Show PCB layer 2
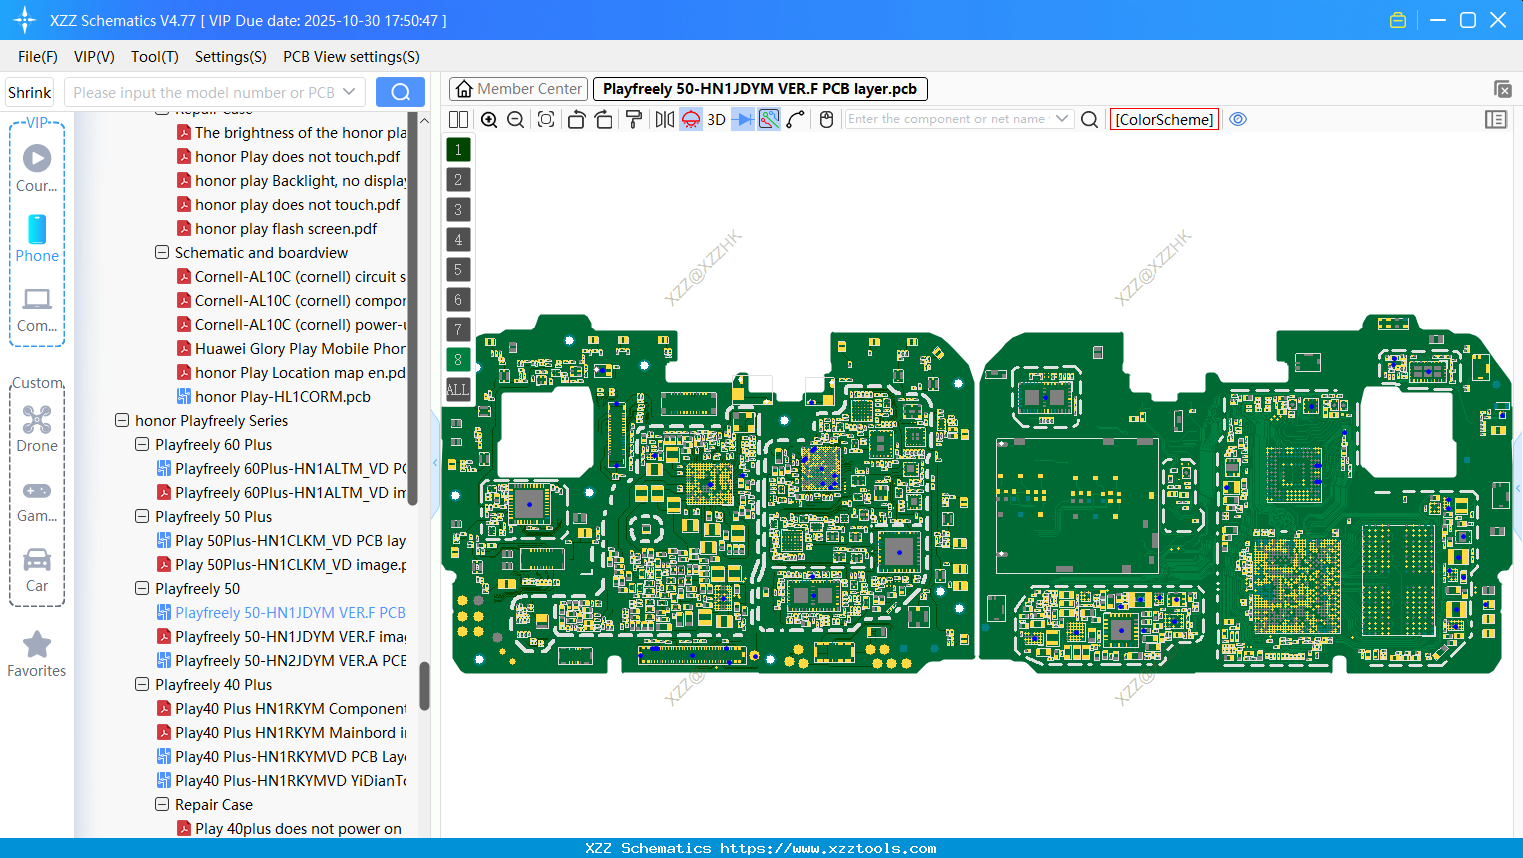The image size is (1523, 858). [458, 179]
